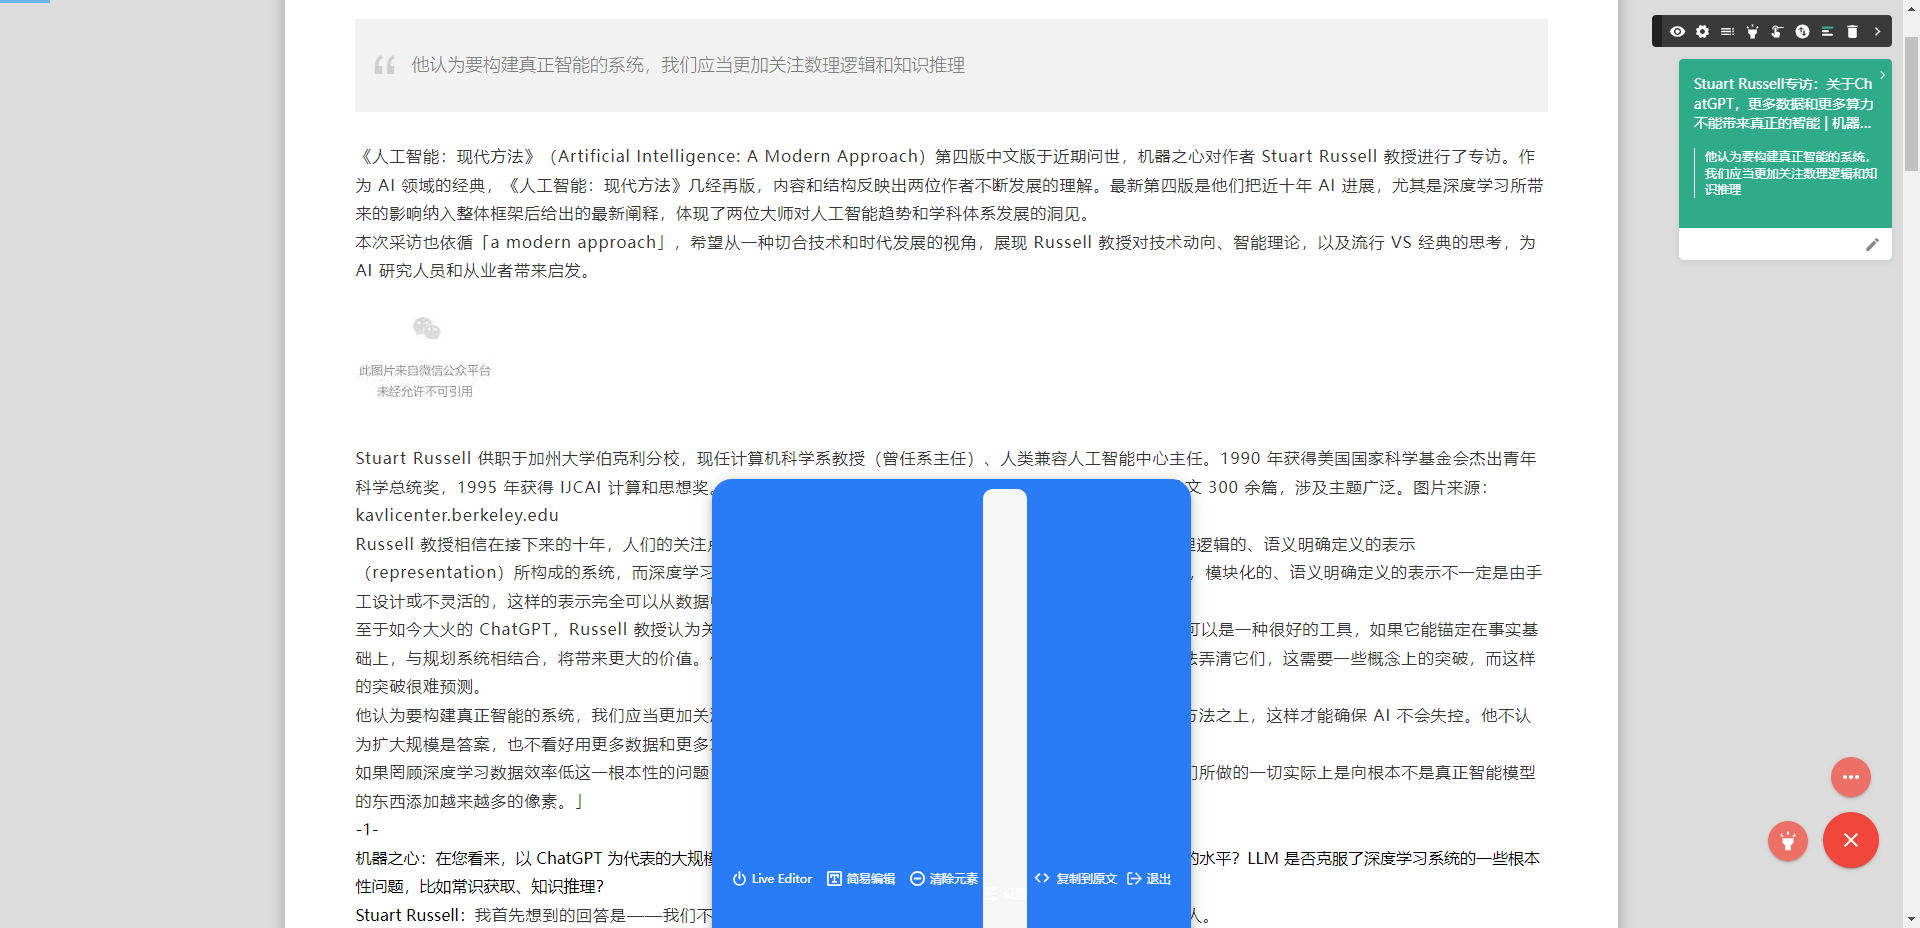Collapse the green note card chevron
The width and height of the screenshot is (1920, 928).
pyautogui.click(x=1882, y=75)
